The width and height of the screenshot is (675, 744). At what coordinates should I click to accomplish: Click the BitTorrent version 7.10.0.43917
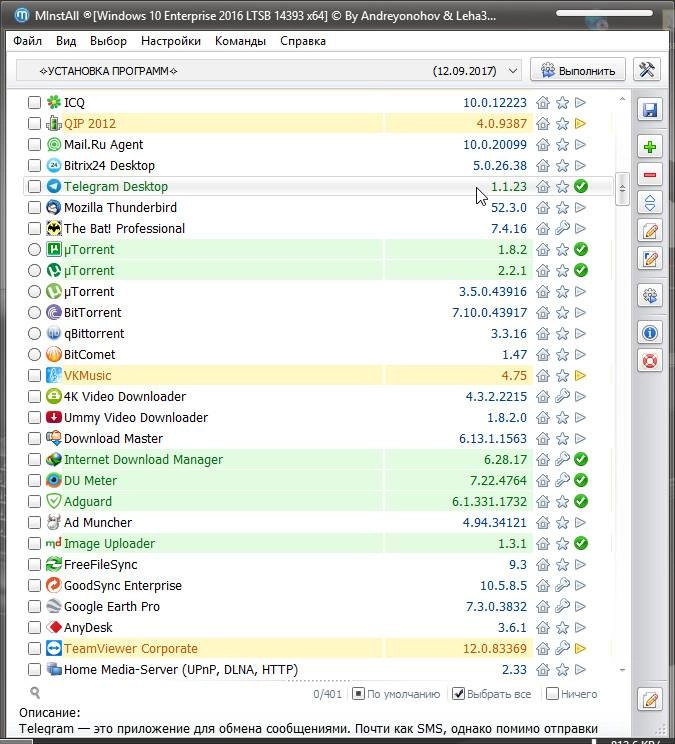pyautogui.click(x=490, y=313)
